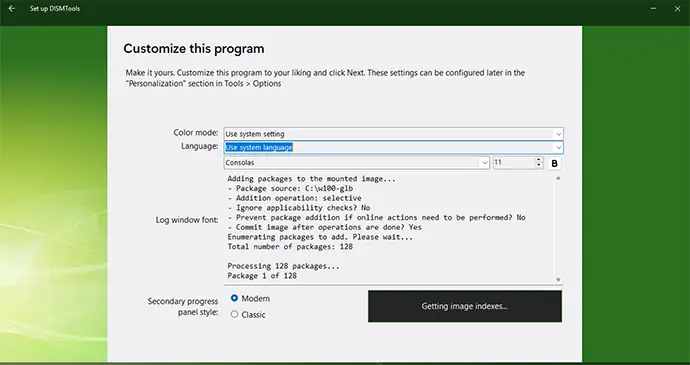
Task: Toggle bold log font button
Action: point(554,163)
